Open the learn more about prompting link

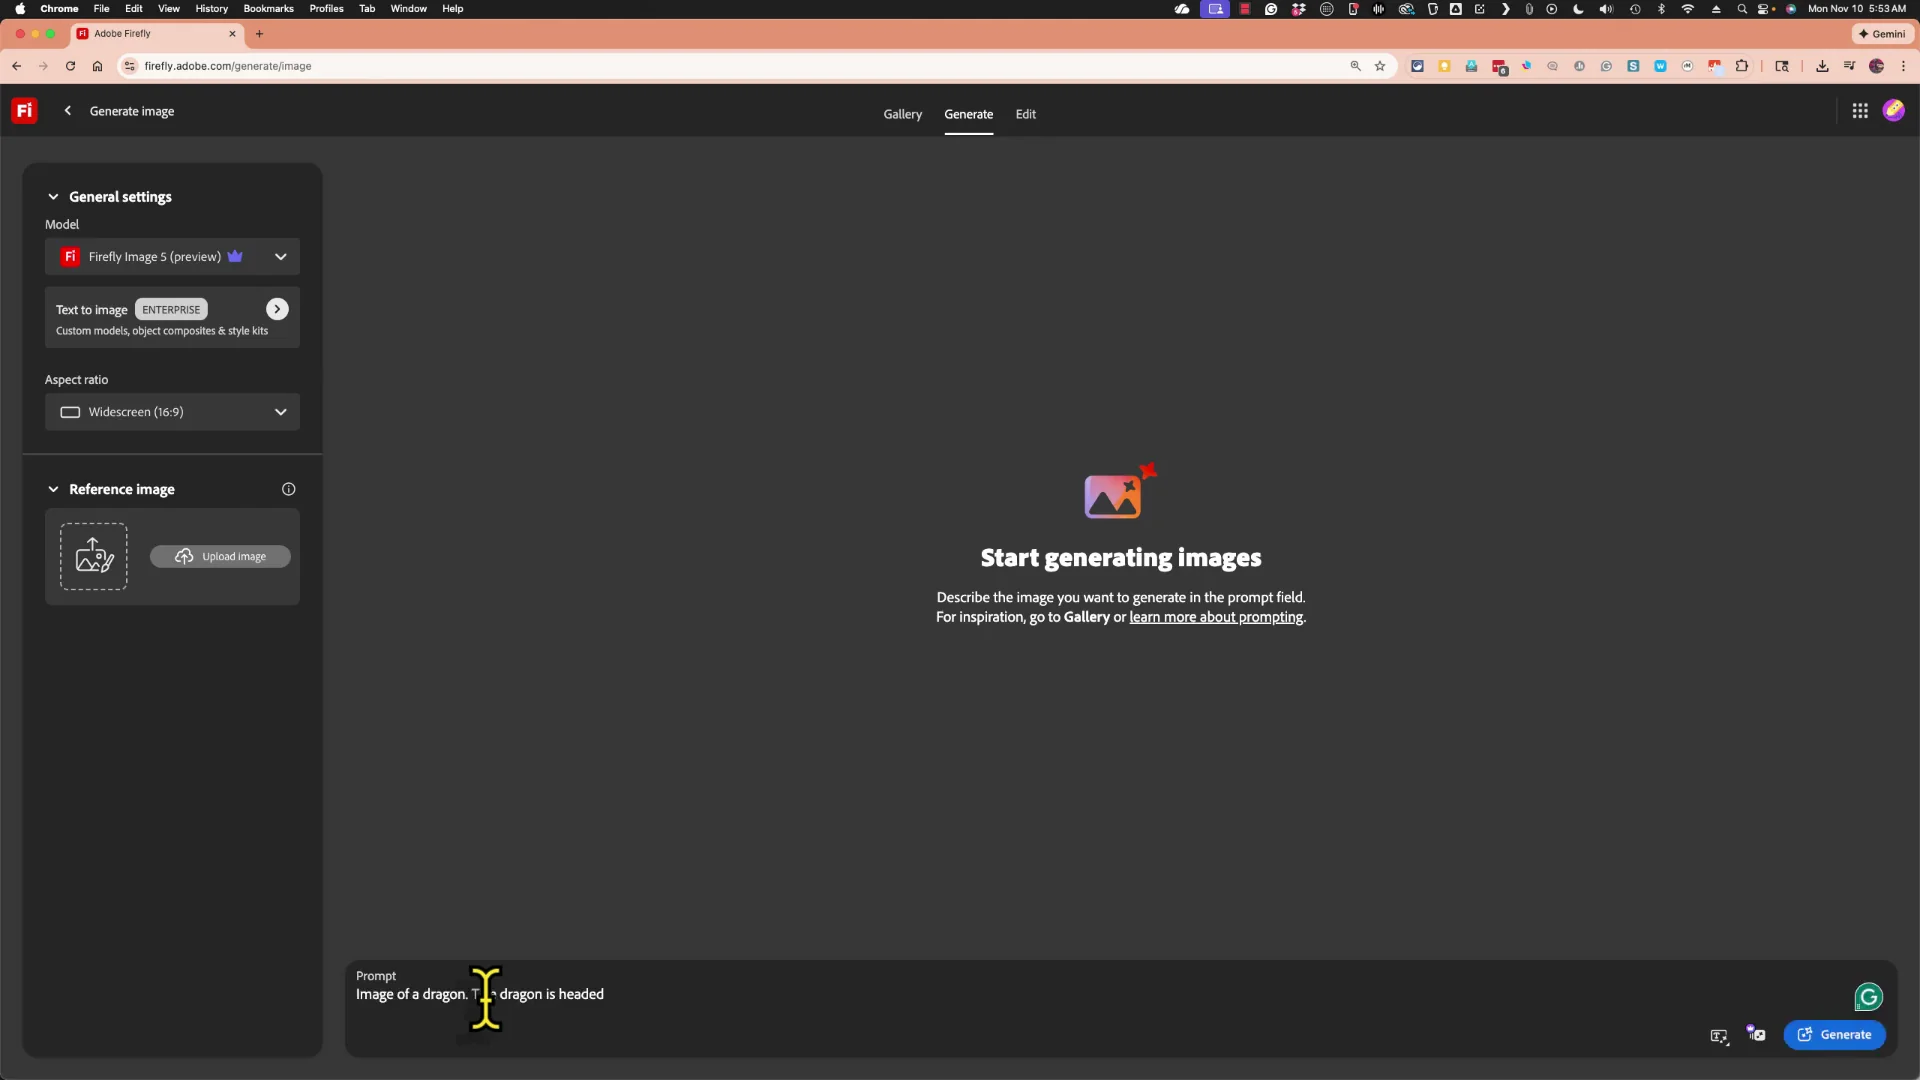click(1216, 617)
